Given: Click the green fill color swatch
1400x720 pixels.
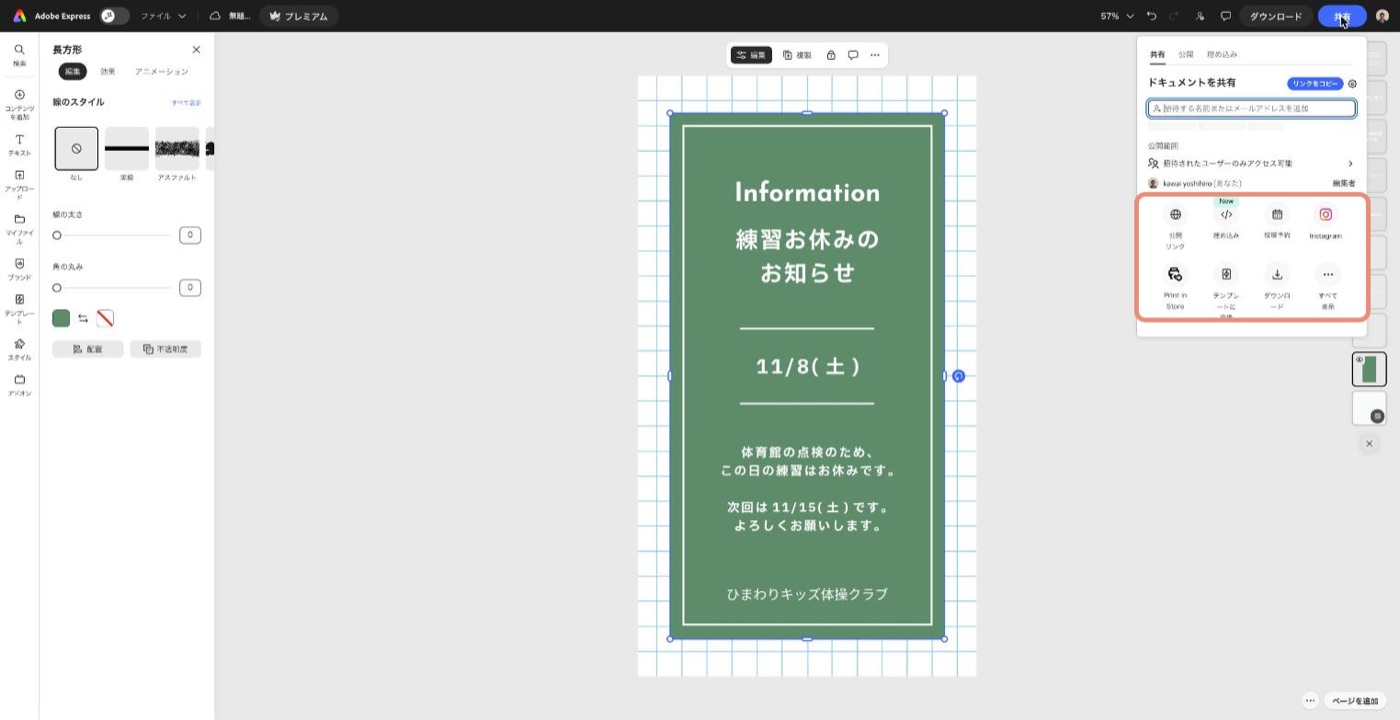Looking at the screenshot, I should [61, 318].
